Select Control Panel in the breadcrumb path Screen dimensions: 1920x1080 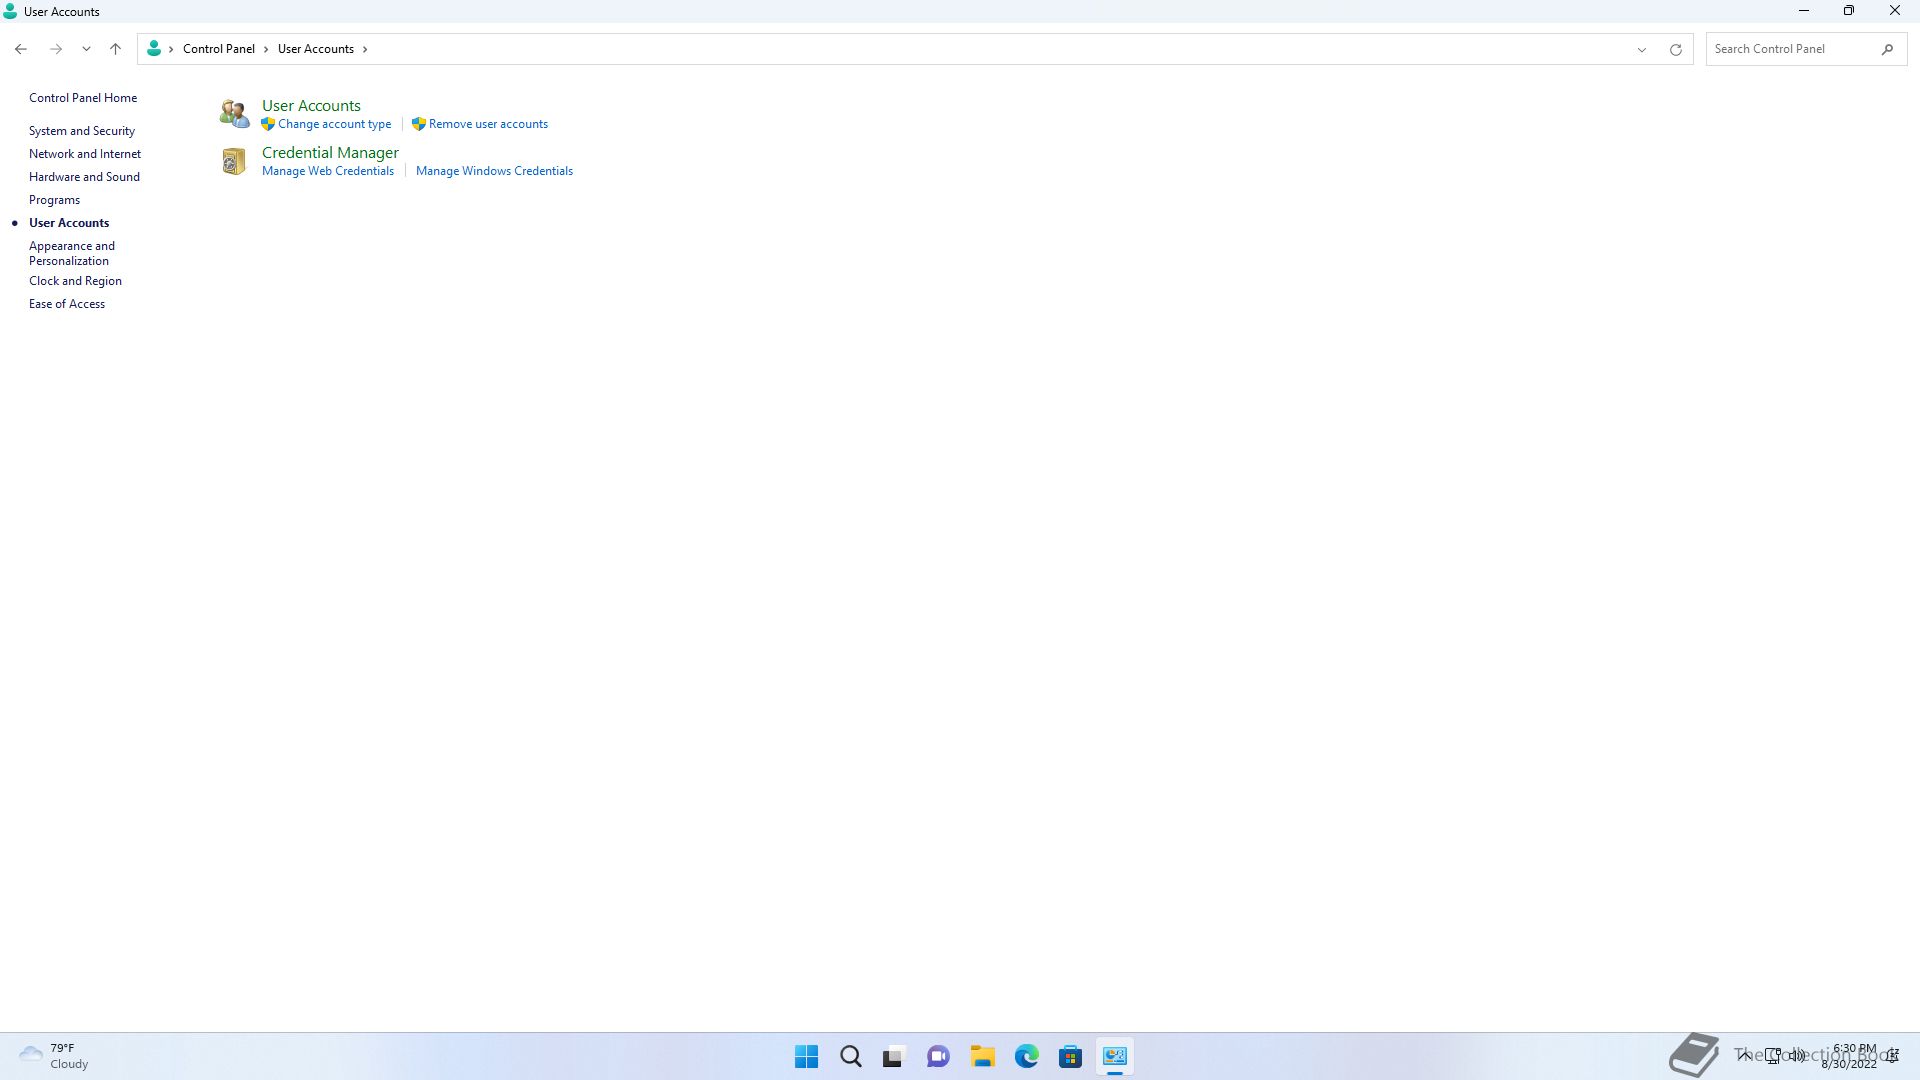[x=218, y=49]
